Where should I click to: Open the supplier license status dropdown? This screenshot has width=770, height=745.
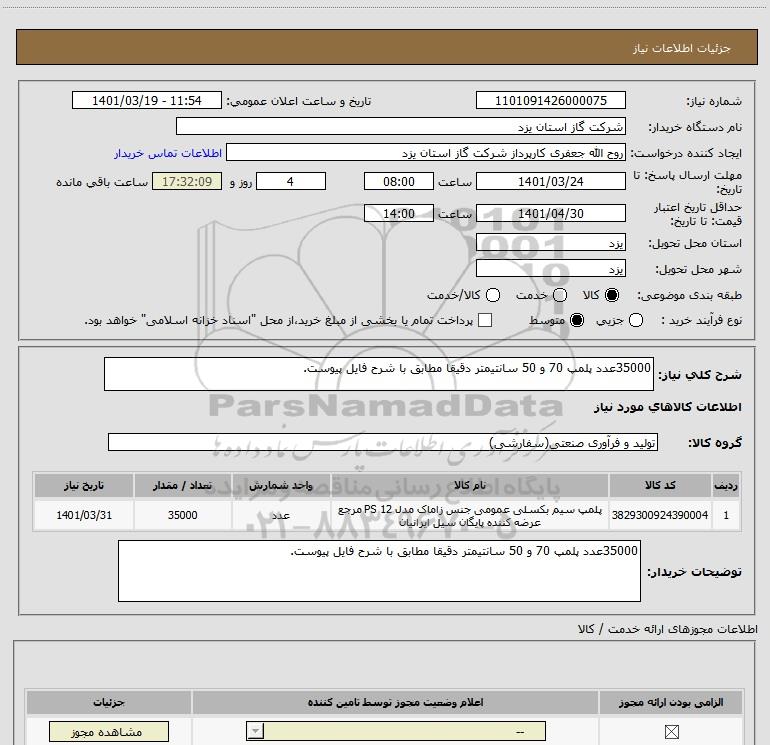coord(396,732)
